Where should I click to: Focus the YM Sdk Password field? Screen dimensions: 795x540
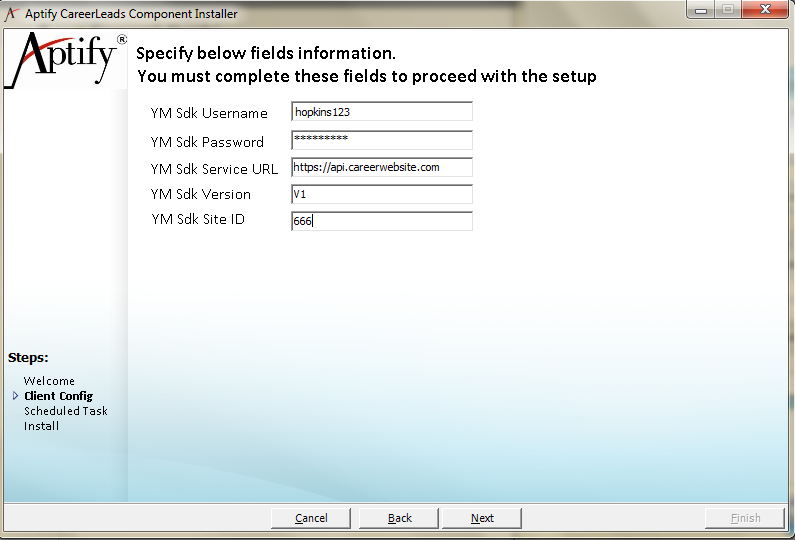coord(382,140)
